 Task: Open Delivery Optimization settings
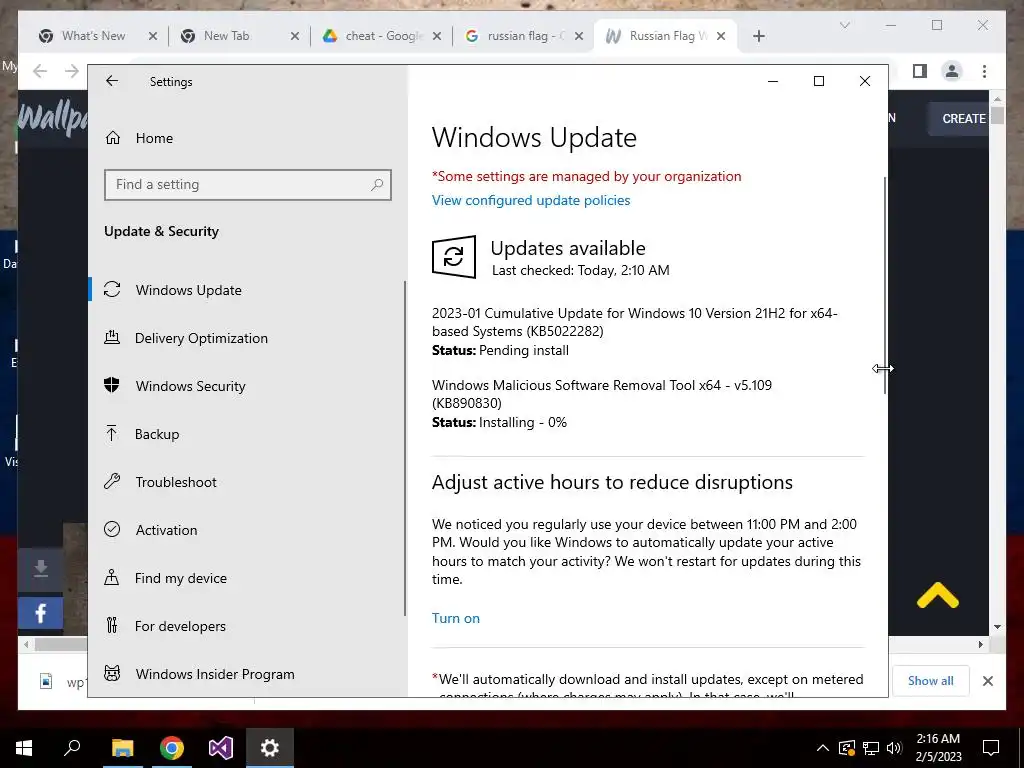pos(247,338)
